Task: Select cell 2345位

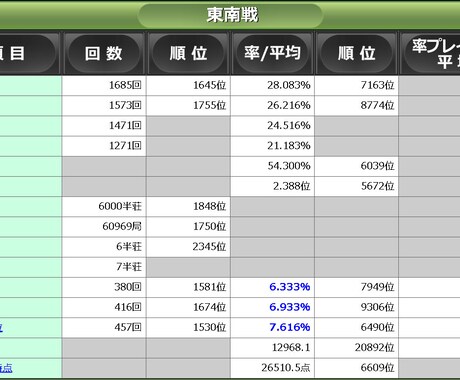Action: tap(188, 247)
